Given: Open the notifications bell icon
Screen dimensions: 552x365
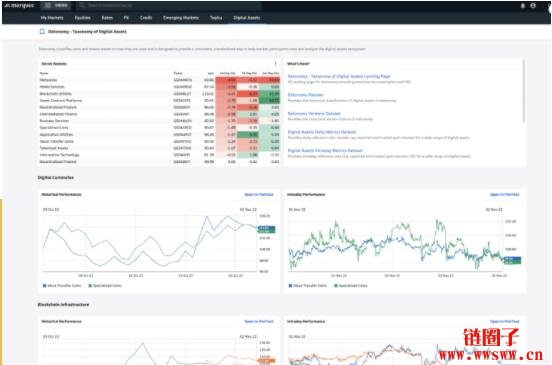Looking at the screenshot, I should (x=523, y=6).
